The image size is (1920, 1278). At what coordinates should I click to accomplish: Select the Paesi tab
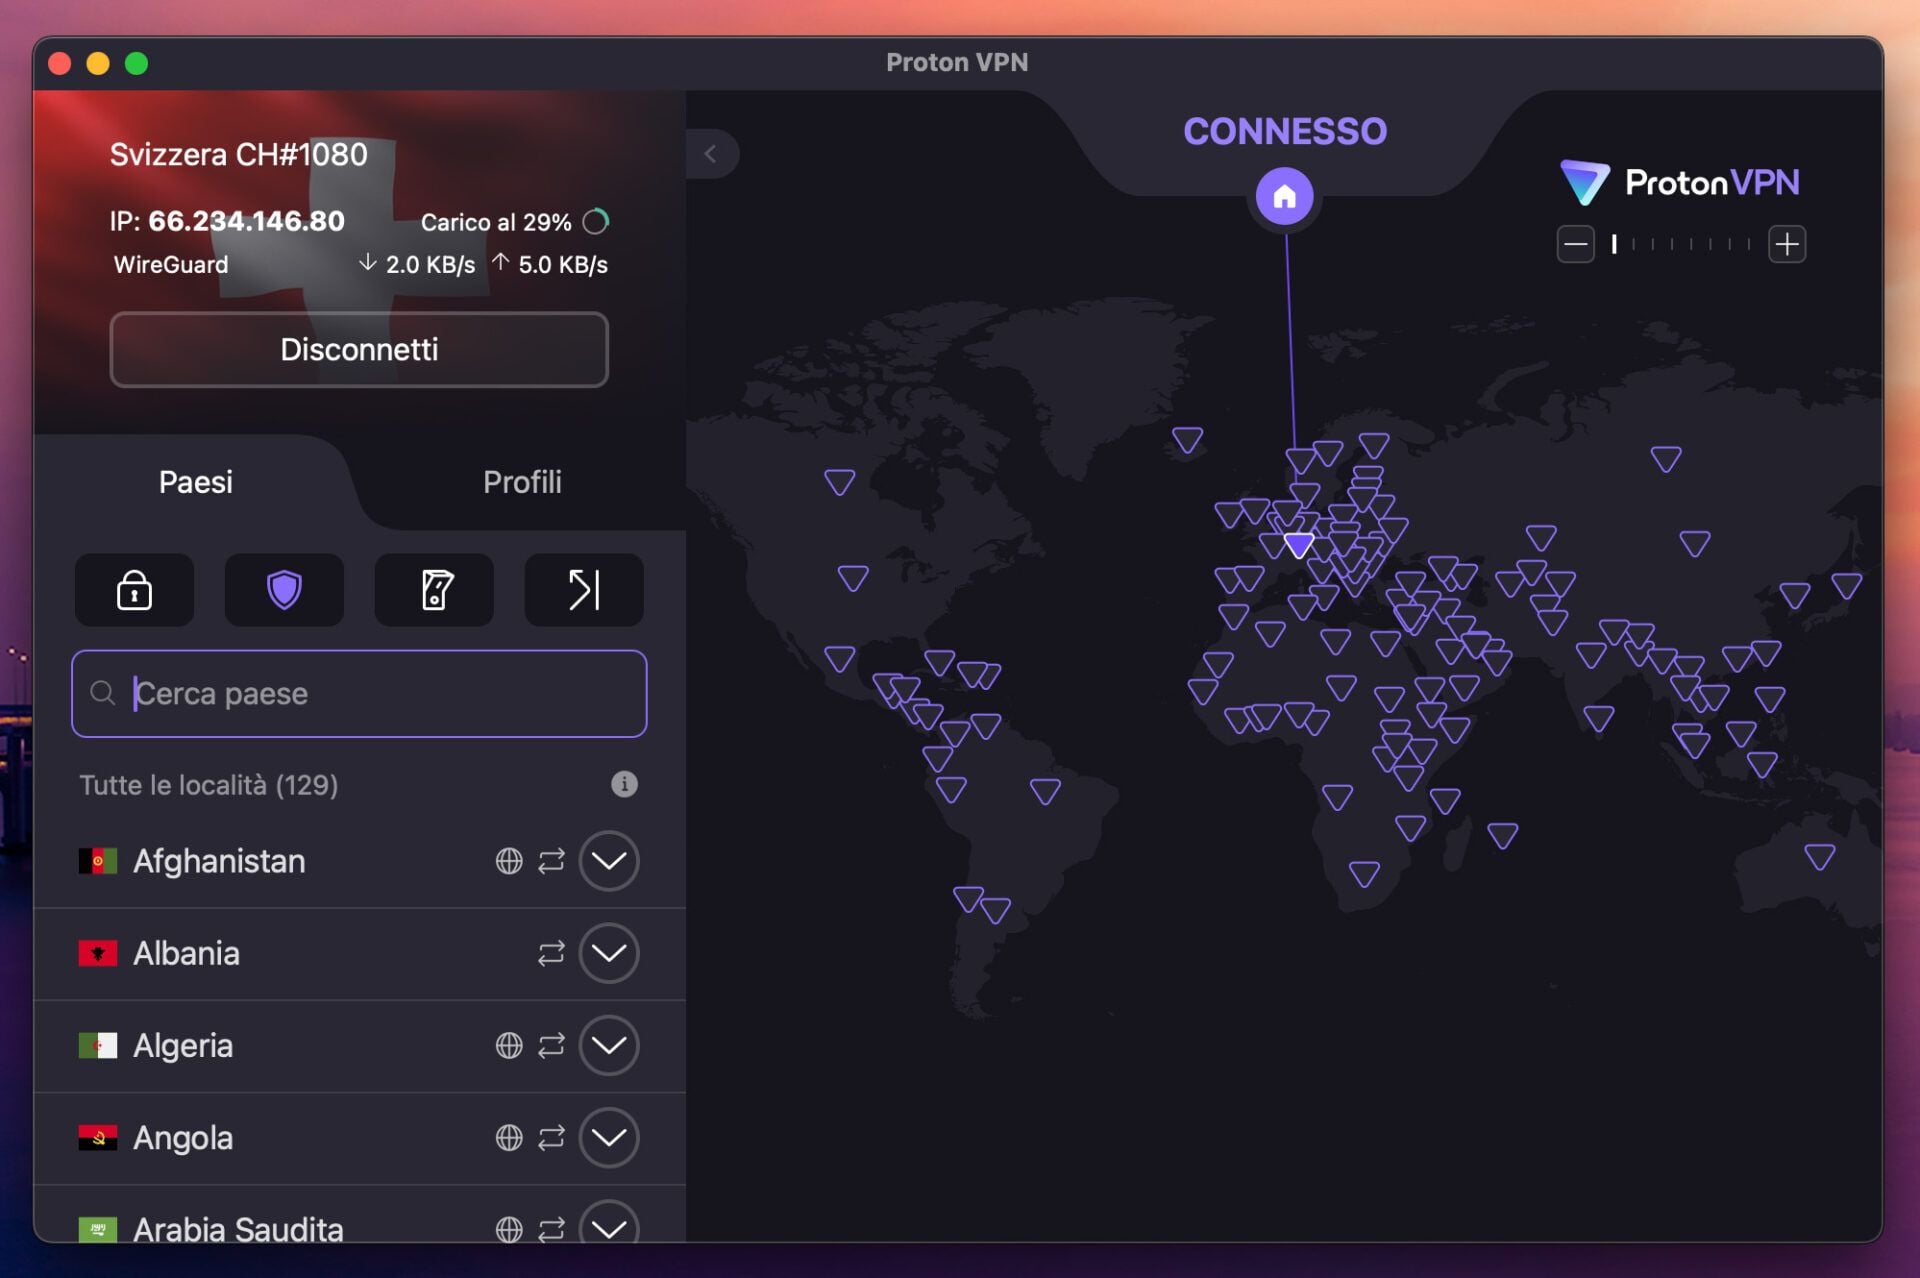[195, 482]
